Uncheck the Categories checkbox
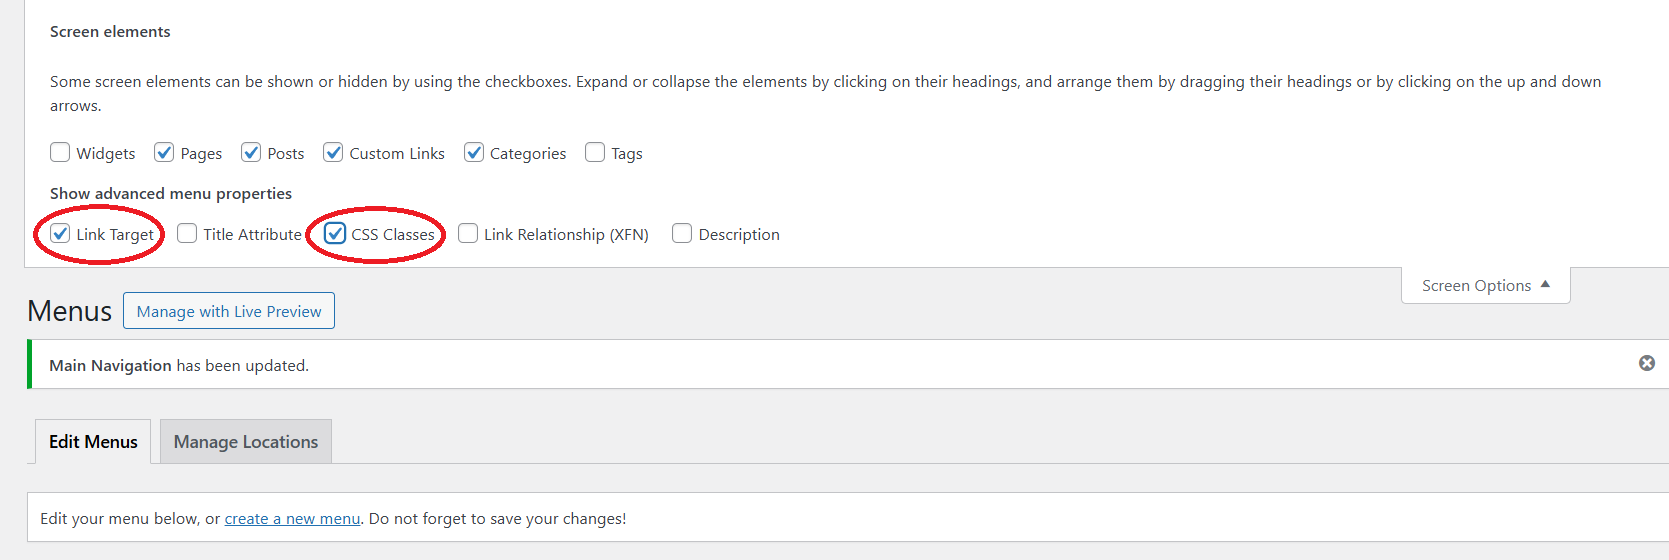 pyautogui.click(x=474, y=152)
